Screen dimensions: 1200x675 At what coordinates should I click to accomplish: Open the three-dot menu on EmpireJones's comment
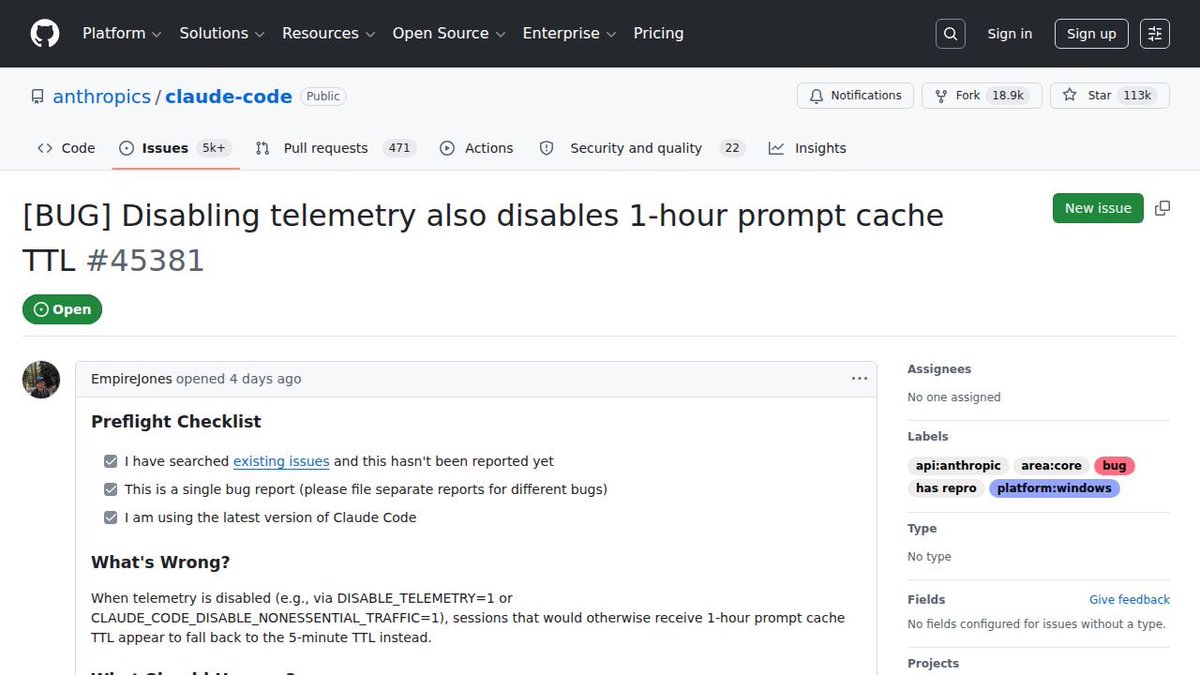pos(859,379)
